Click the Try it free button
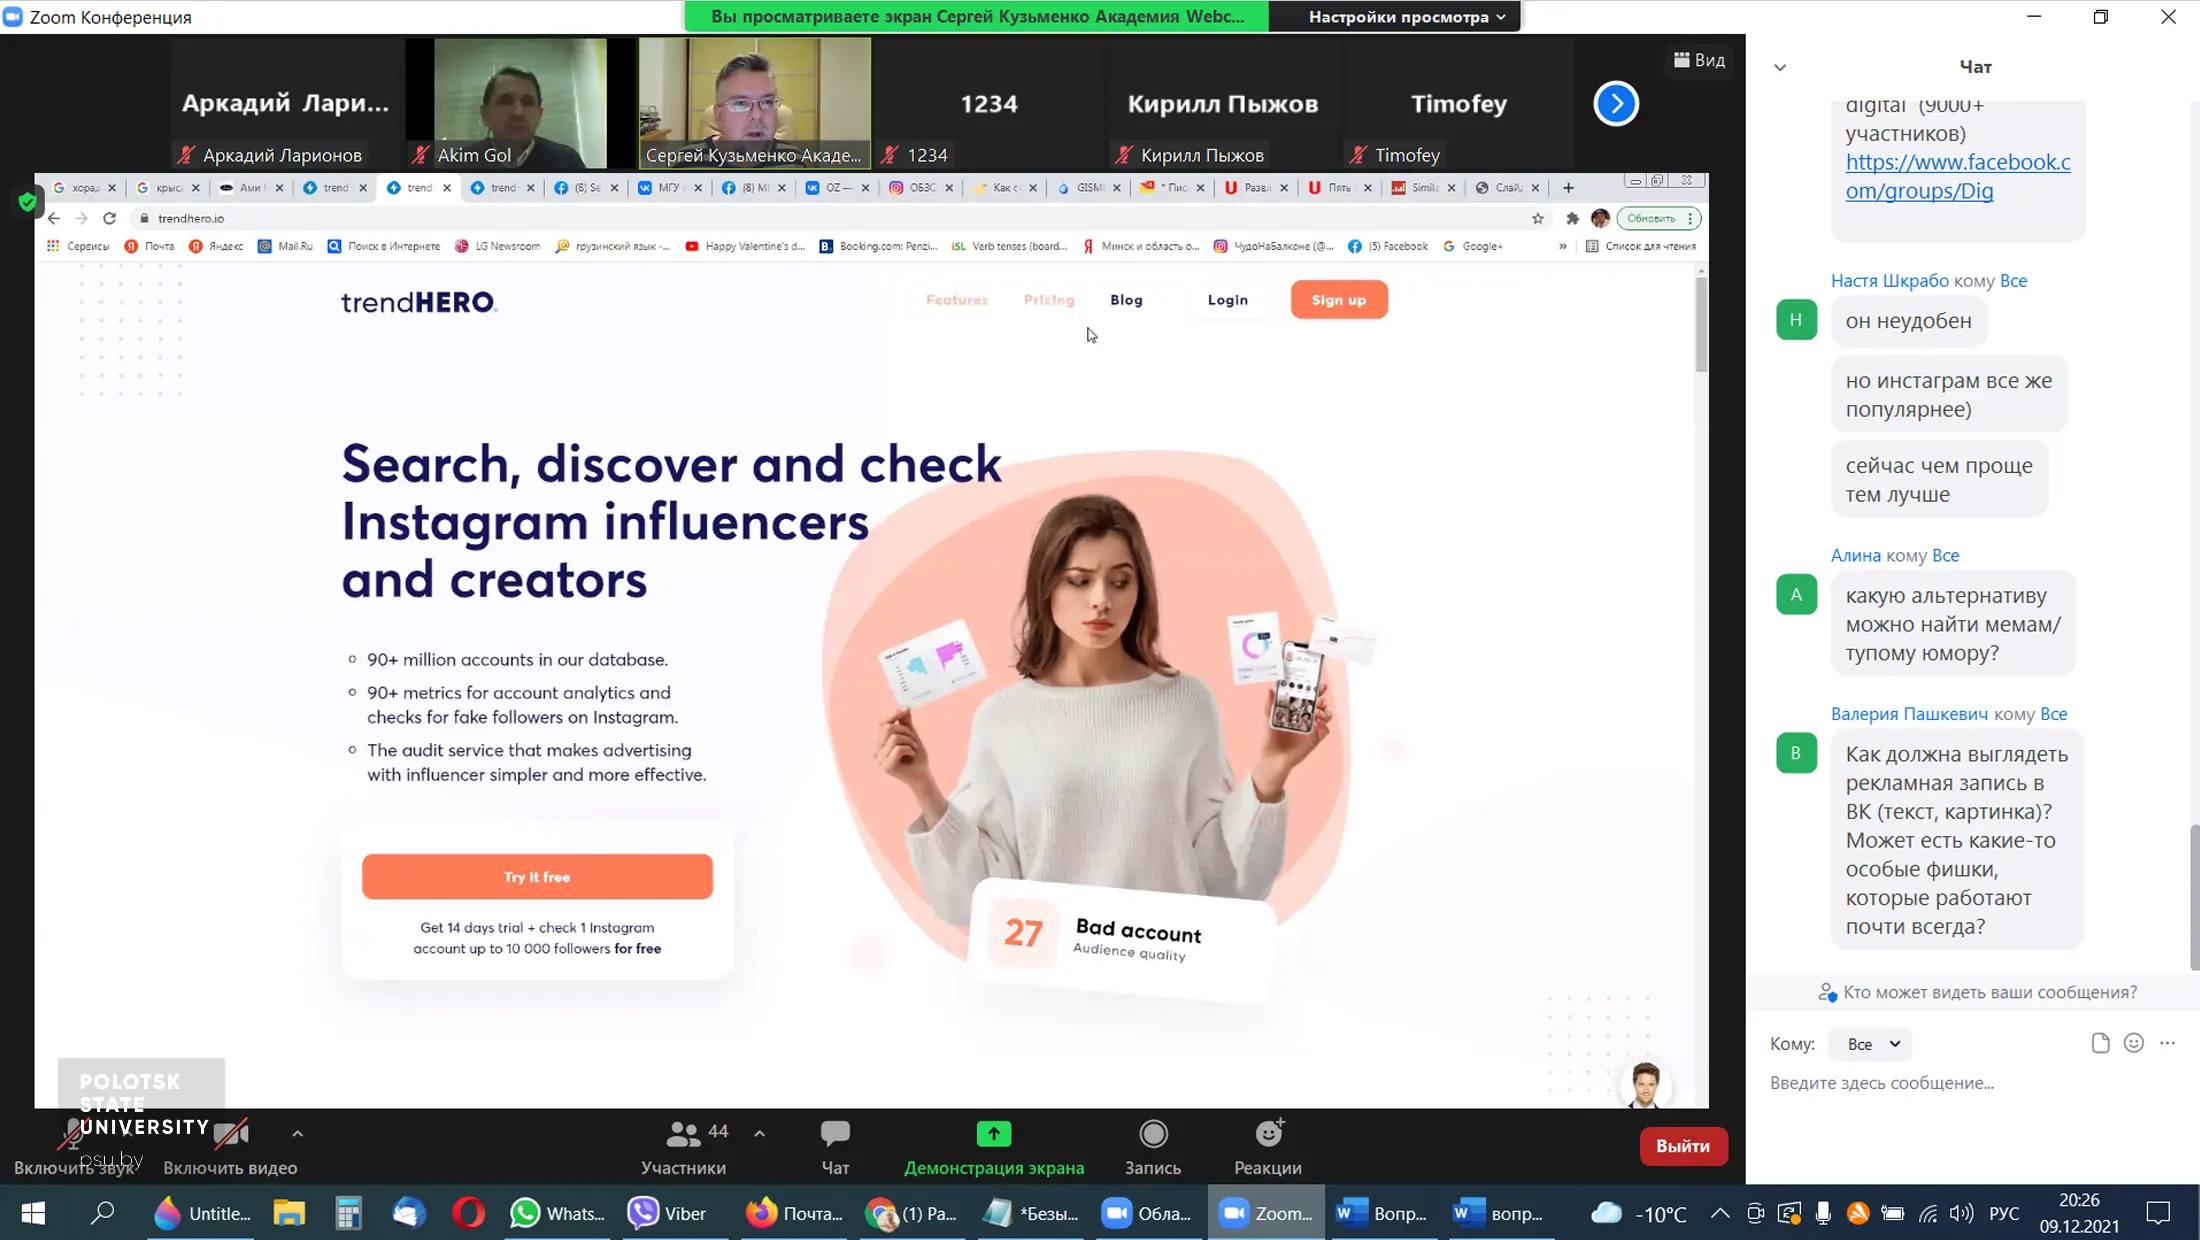 click(537, 877)
